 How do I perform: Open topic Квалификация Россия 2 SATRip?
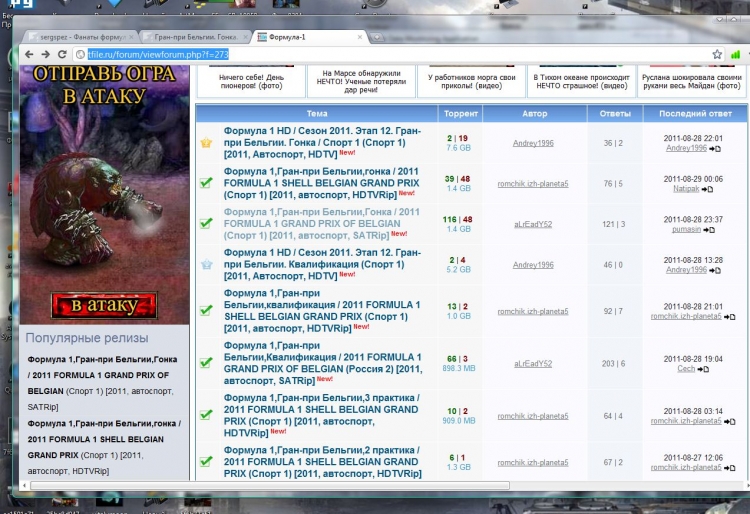(323, 363)
